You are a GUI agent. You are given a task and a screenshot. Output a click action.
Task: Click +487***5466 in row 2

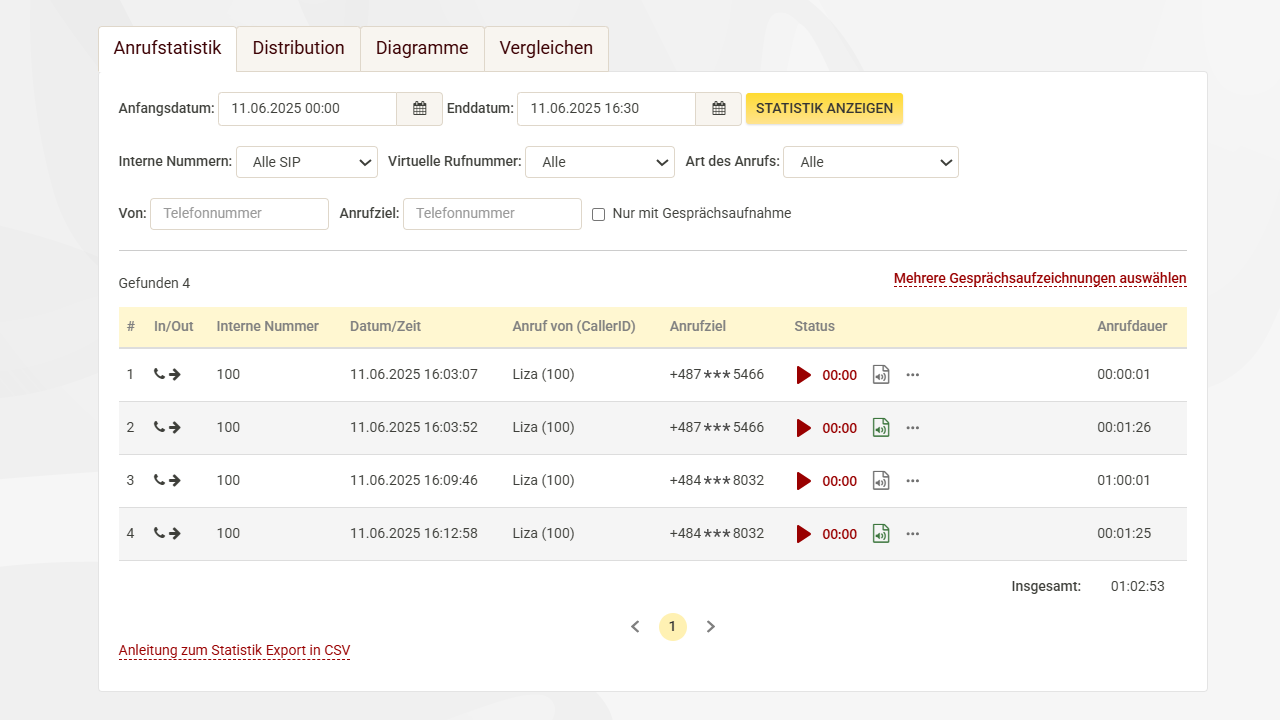pos(717,428)
